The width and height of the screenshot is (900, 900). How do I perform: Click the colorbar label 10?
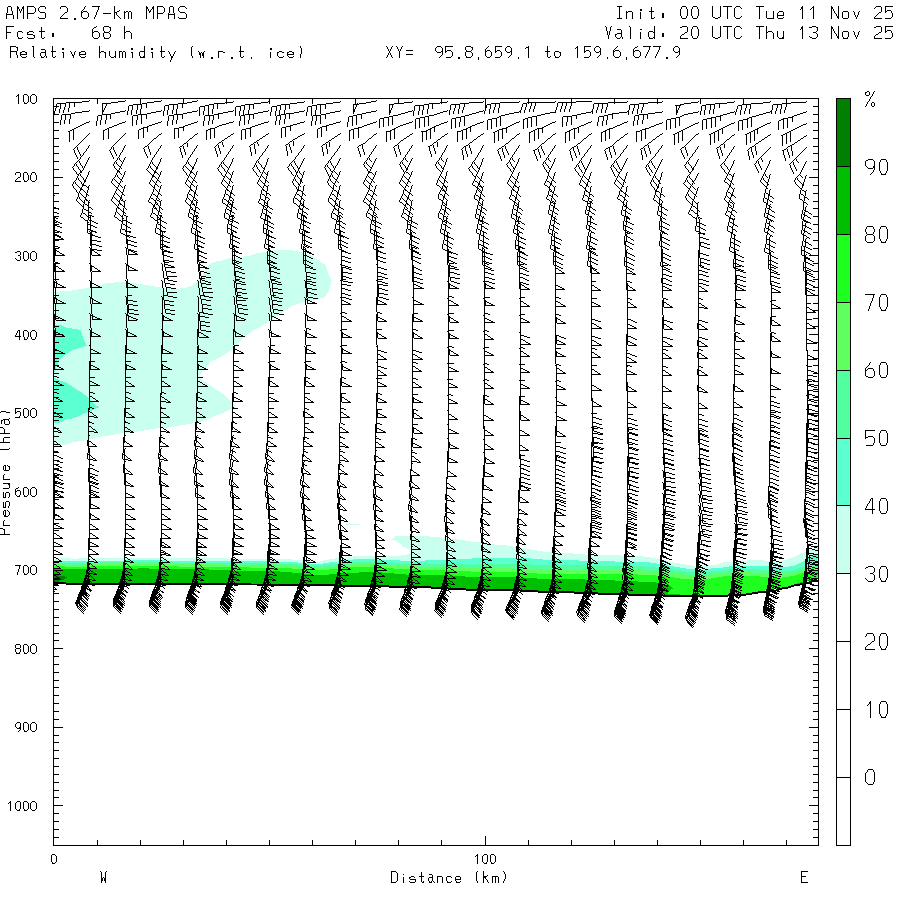[x=876, y=710]
